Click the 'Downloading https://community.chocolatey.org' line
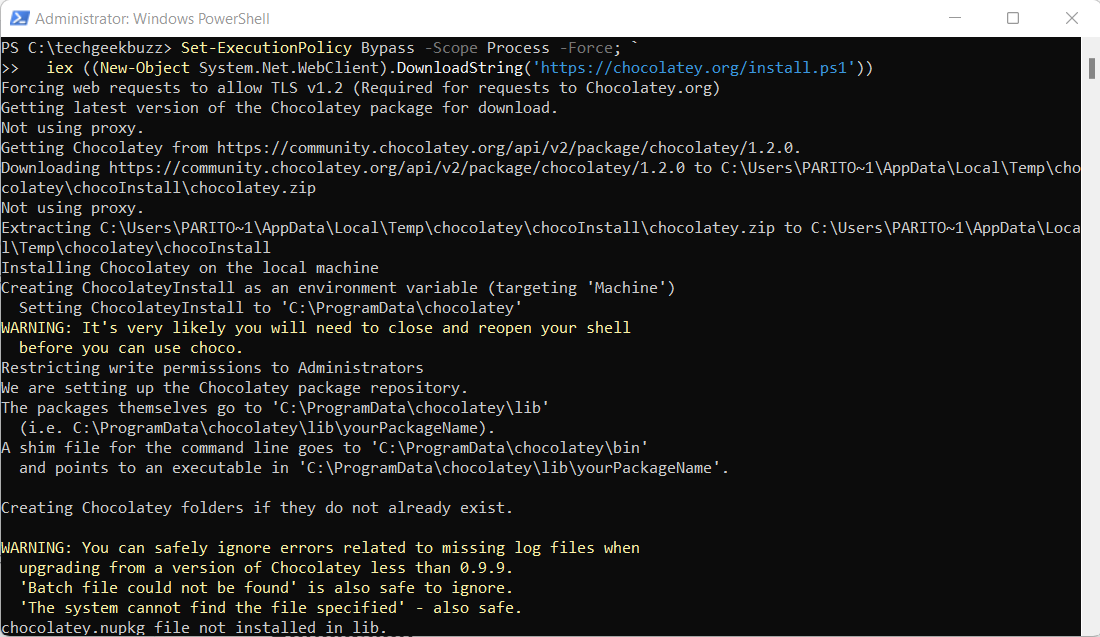This screenshot has height=637, width=1100. 541,168
